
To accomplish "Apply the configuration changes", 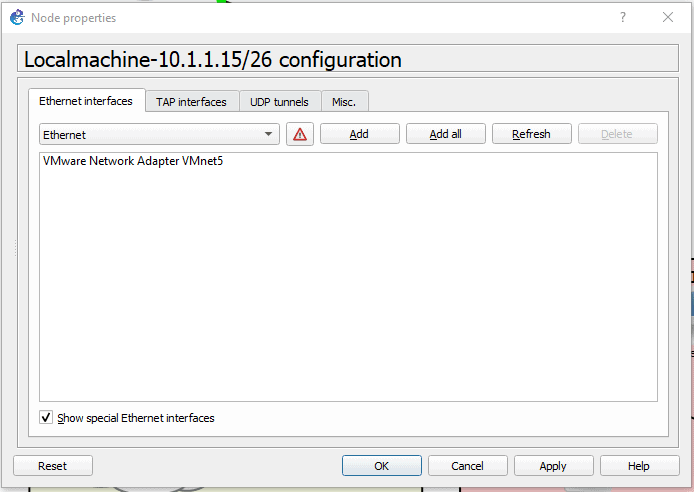I will click(x=553, y=466).
